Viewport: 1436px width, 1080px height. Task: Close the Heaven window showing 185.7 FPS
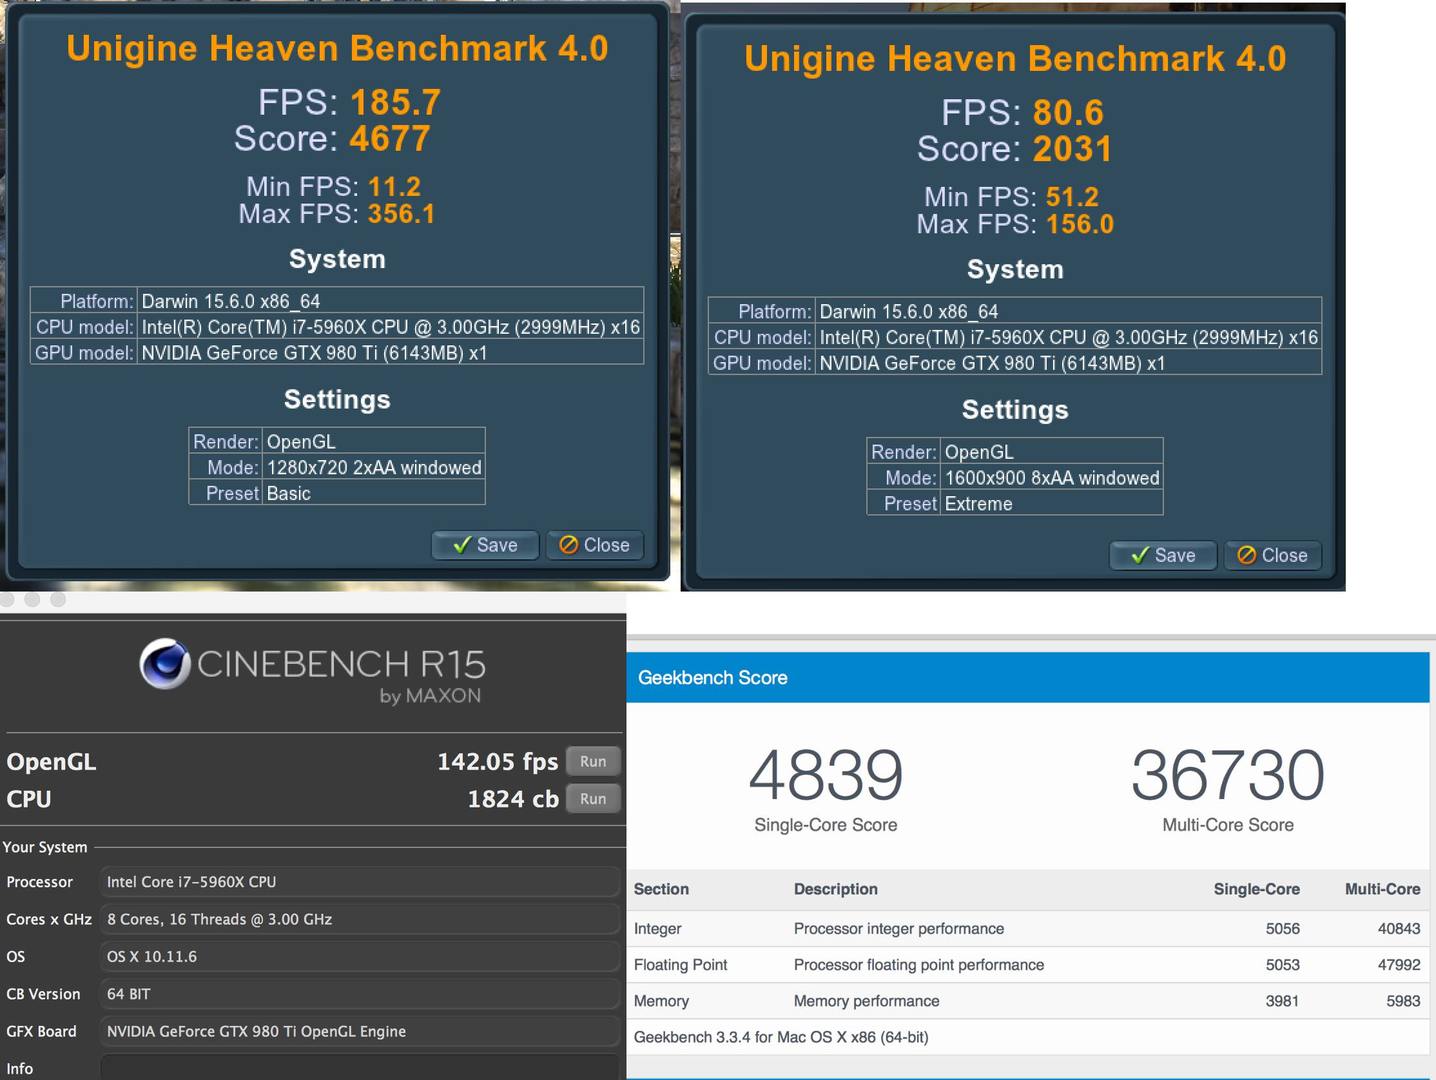click(x=594, y=545)
